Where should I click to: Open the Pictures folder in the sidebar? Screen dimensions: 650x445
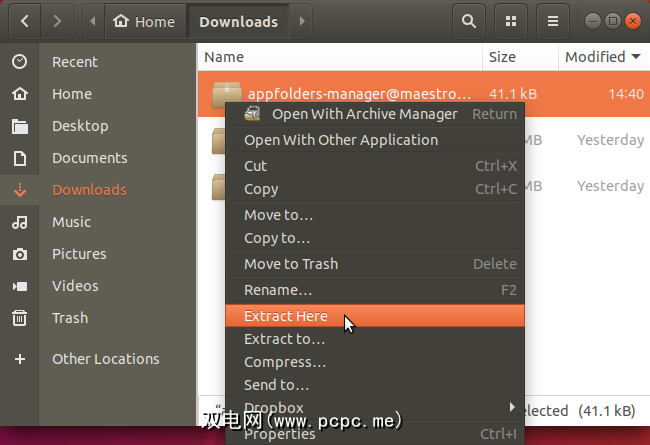click(79, 254)
